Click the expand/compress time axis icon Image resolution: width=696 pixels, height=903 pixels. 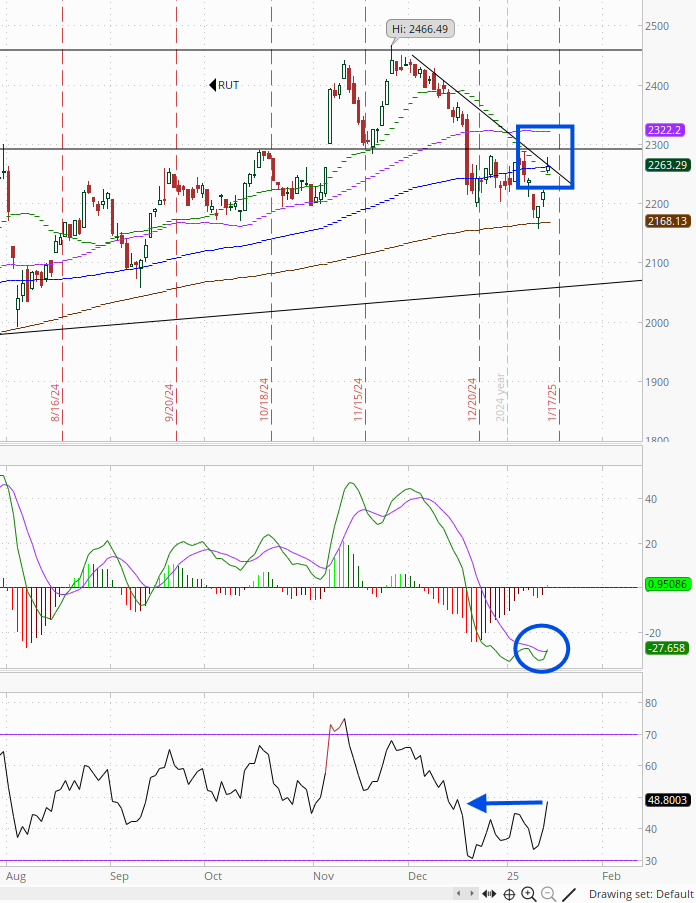[489, 894]
